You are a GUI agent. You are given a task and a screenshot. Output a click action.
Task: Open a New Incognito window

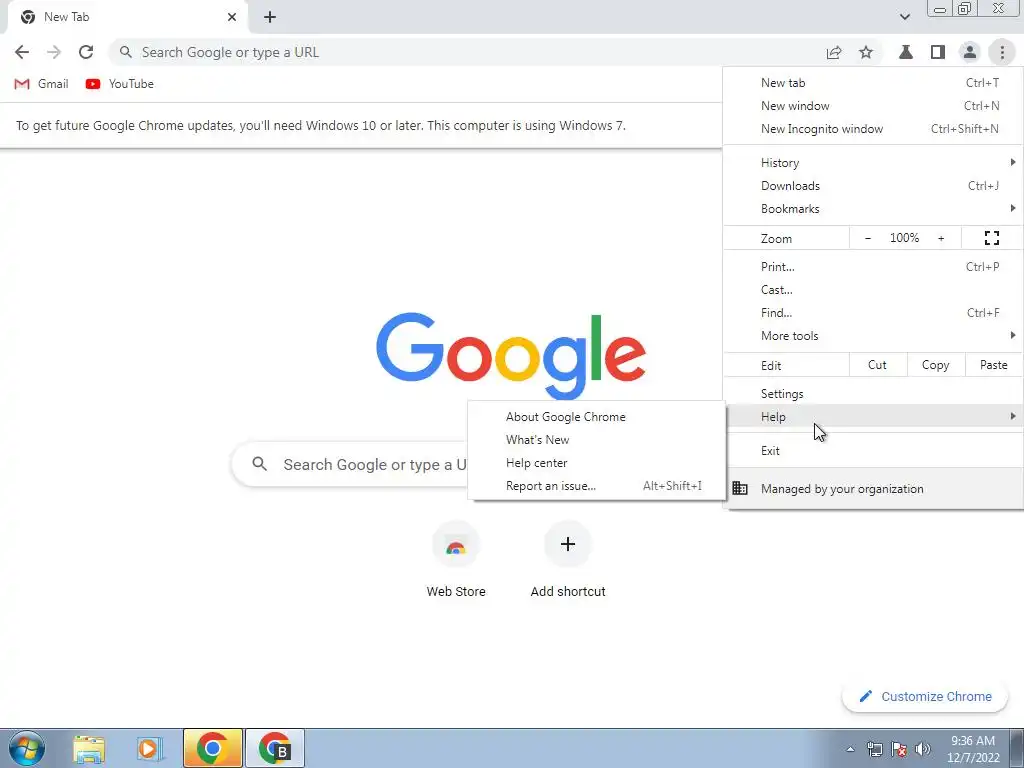(873, 129)
